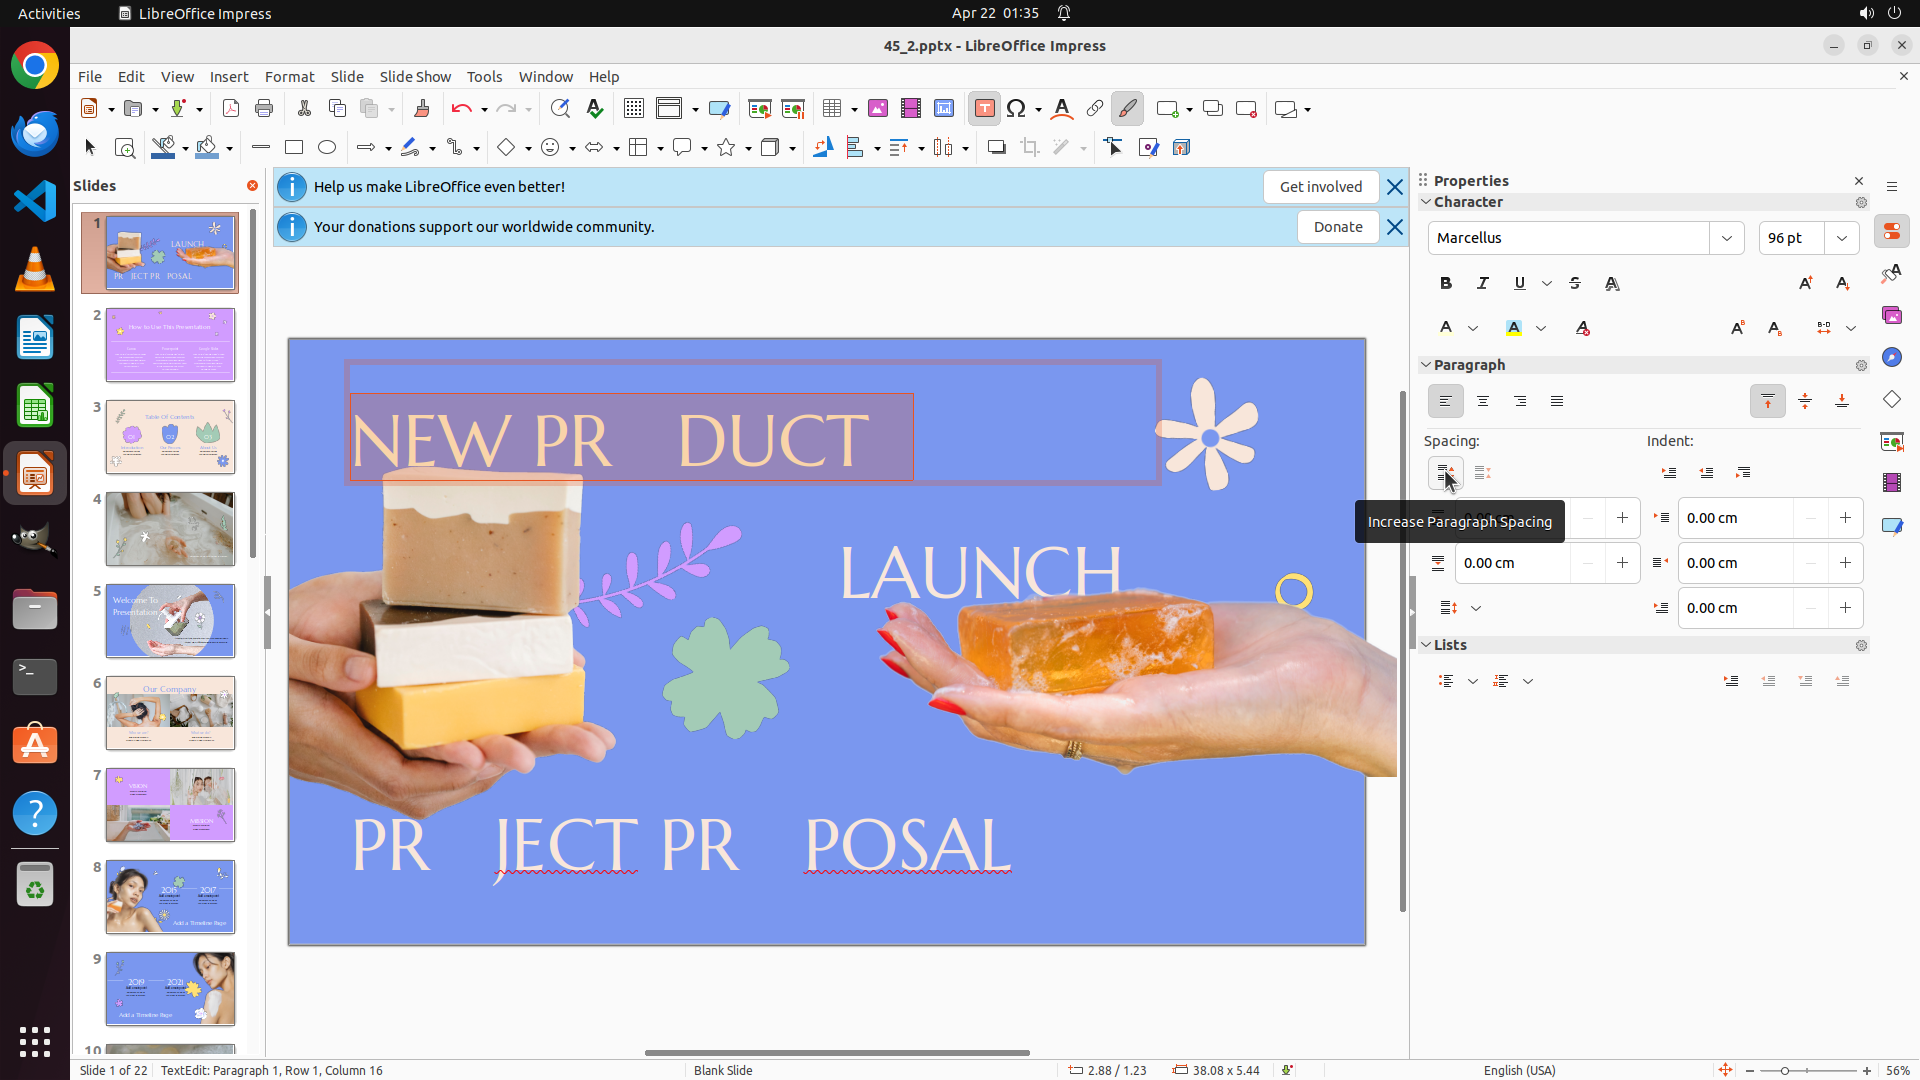Toggle Italic in the Character panel
The height and width of the screenshot is (1080, 1920).
(x=1483, y=284)
